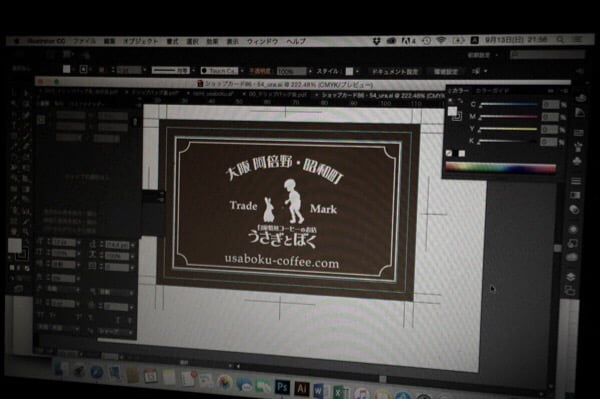This screenshot has height=399, width=600.
Task: Toggle constrain proportions link in Transform panel
Action: pyautogui.click(x=135, y=122)
